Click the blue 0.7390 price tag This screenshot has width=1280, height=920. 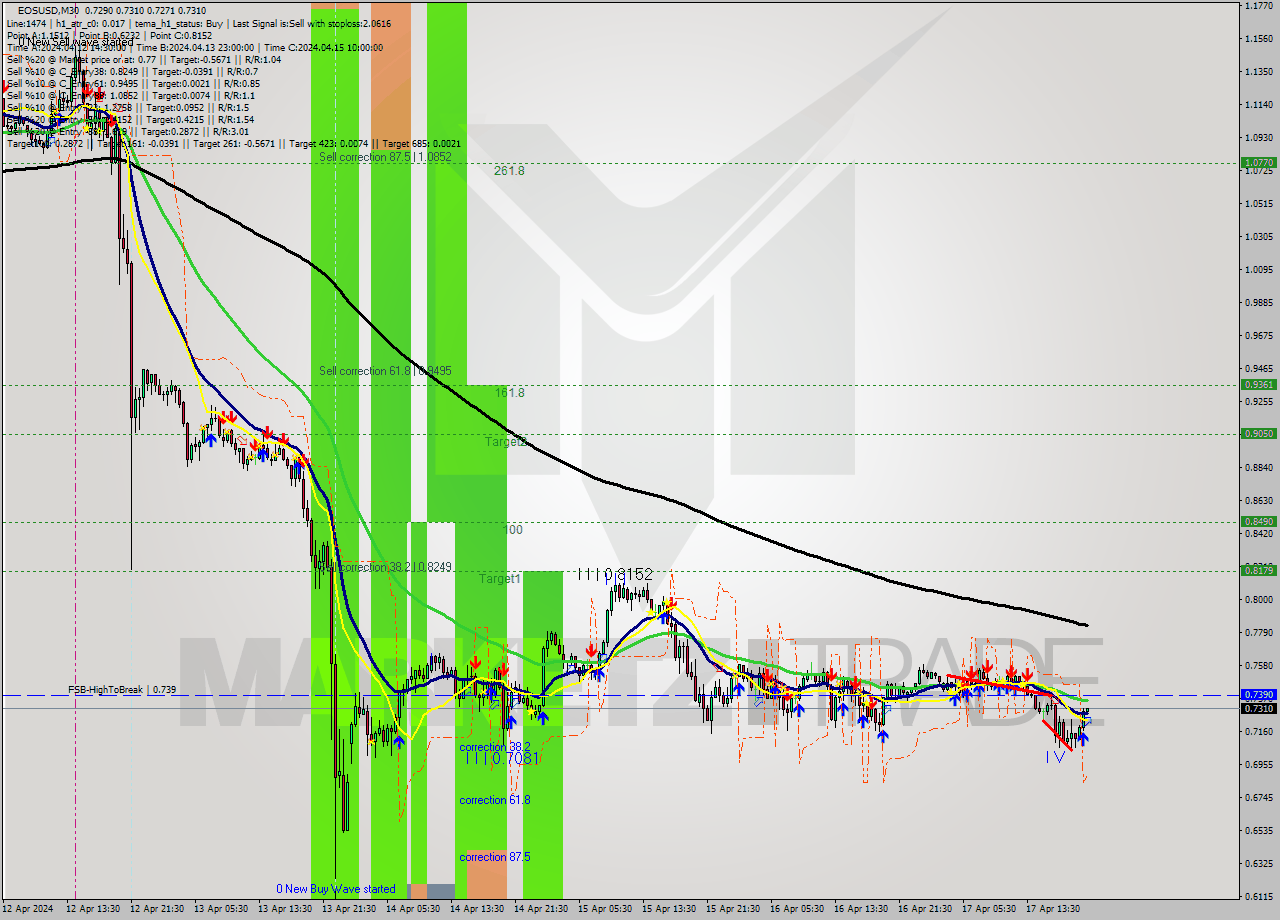coord(1258,694)
